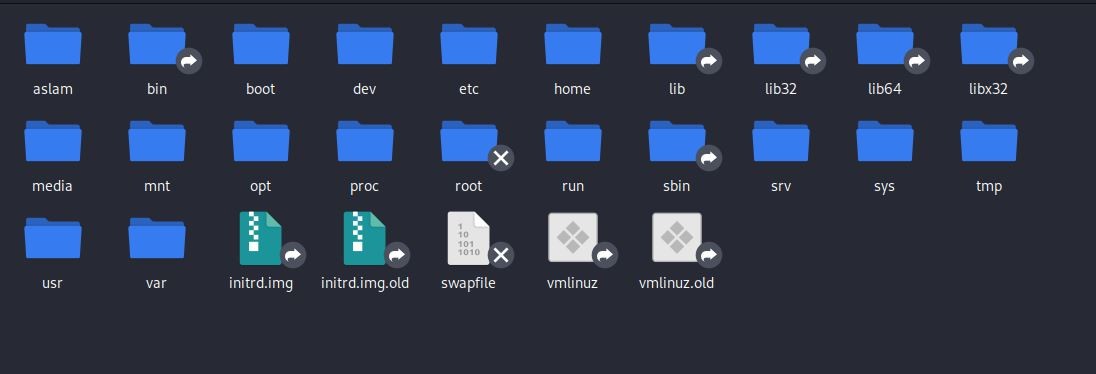Click the "etc" name label
Image resolution: width=1096 pixels, height=374 pixels.
[x=469, y=89]
